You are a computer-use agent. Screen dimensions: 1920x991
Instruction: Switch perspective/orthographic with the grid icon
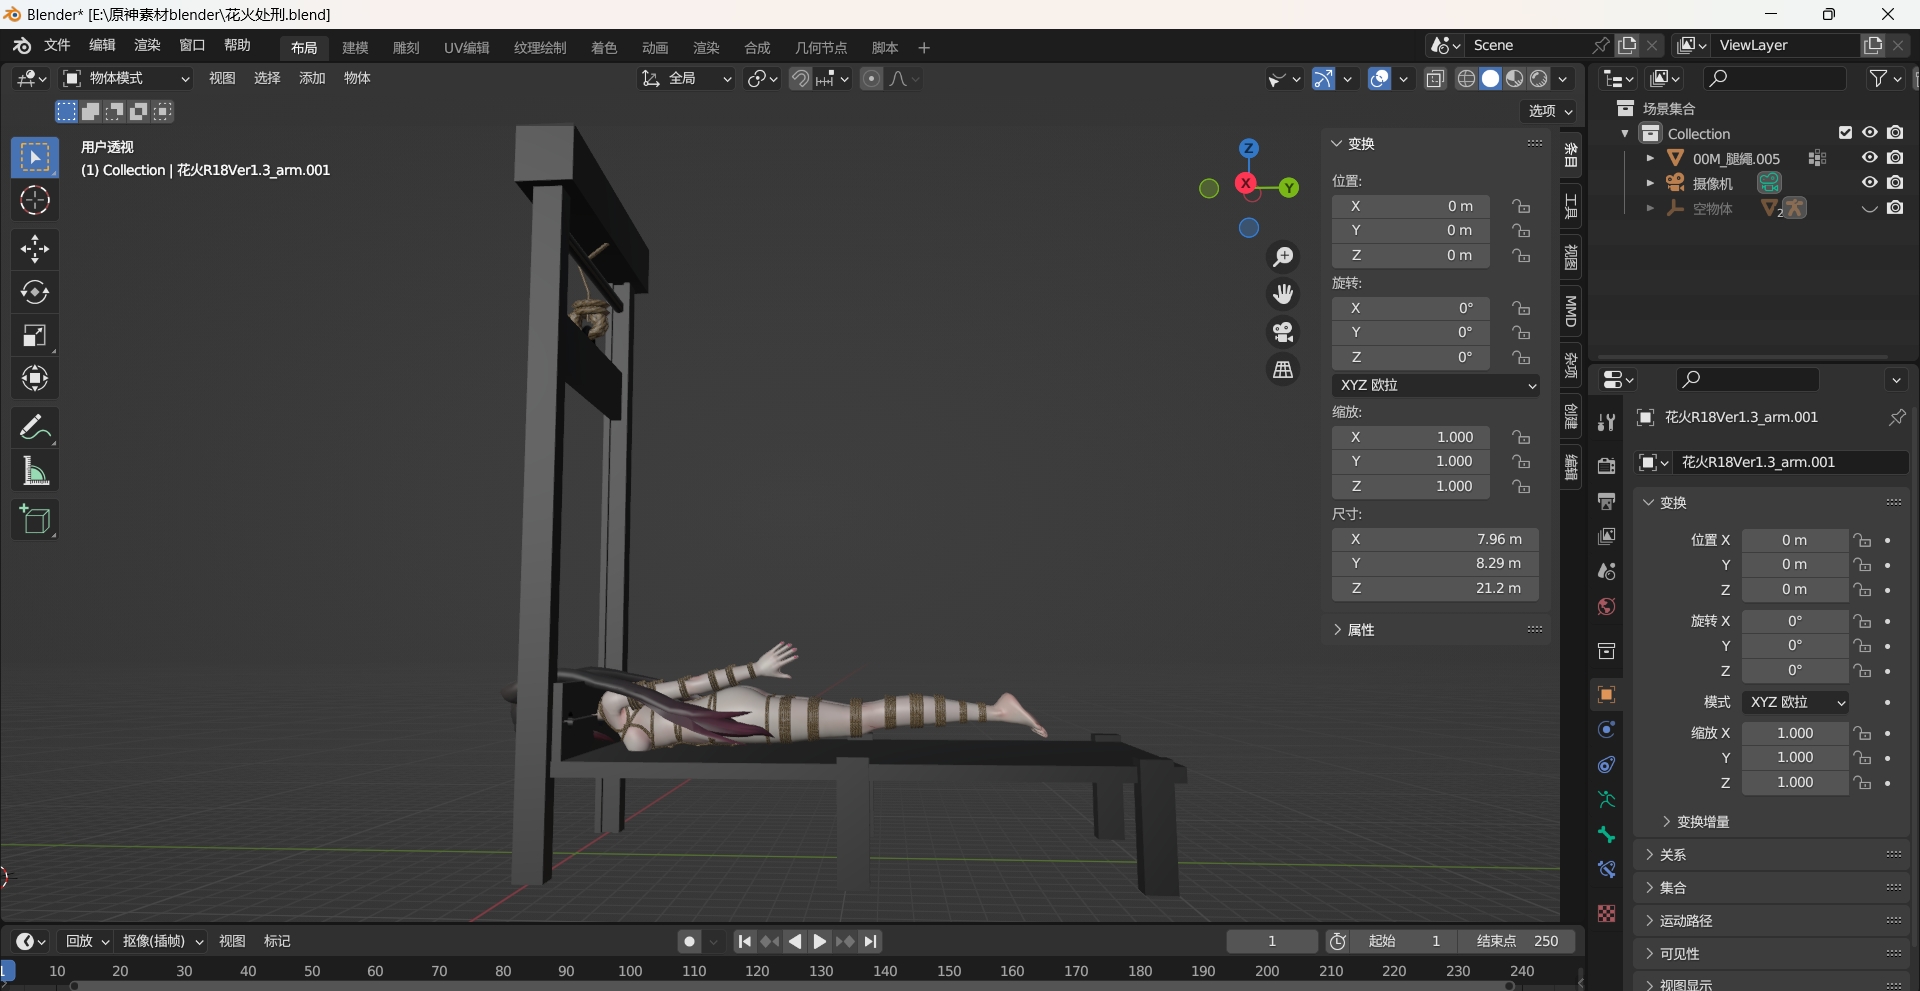[x=1283, y=369]
